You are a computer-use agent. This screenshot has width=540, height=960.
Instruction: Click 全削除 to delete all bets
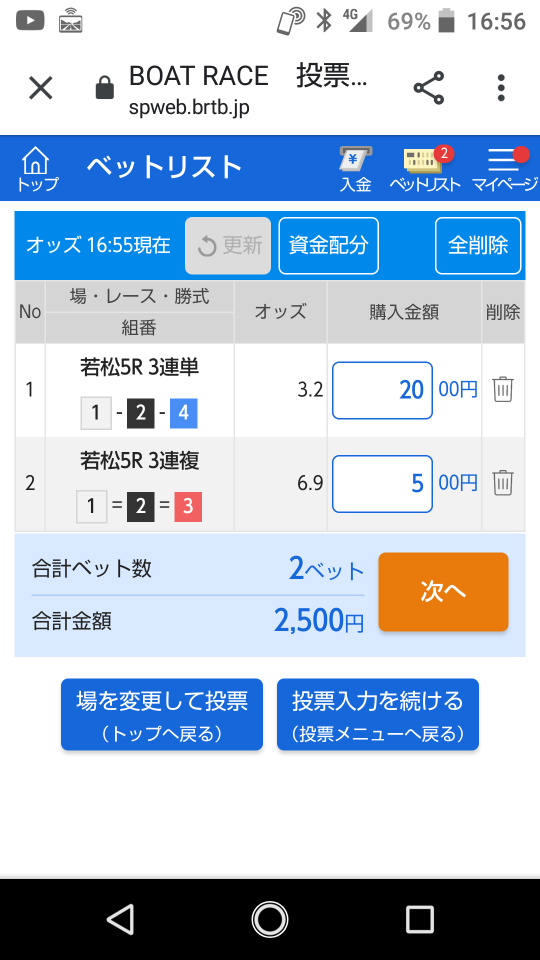(478, 246)
